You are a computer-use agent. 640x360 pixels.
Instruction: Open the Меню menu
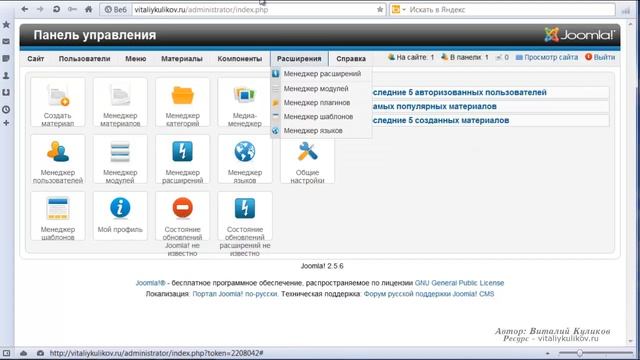136,59
